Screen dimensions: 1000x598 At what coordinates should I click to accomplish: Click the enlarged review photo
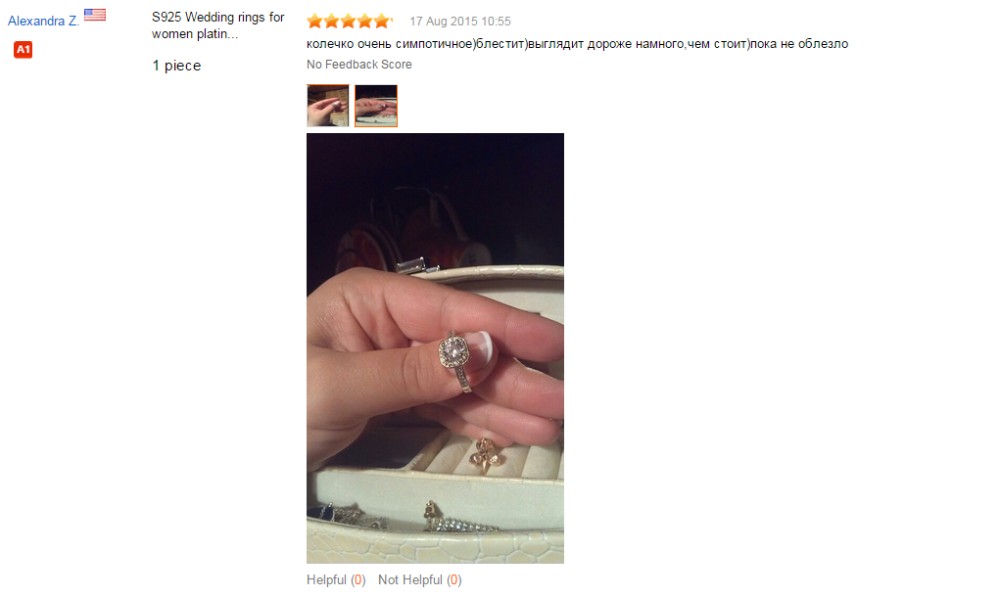tap(435, 348)
